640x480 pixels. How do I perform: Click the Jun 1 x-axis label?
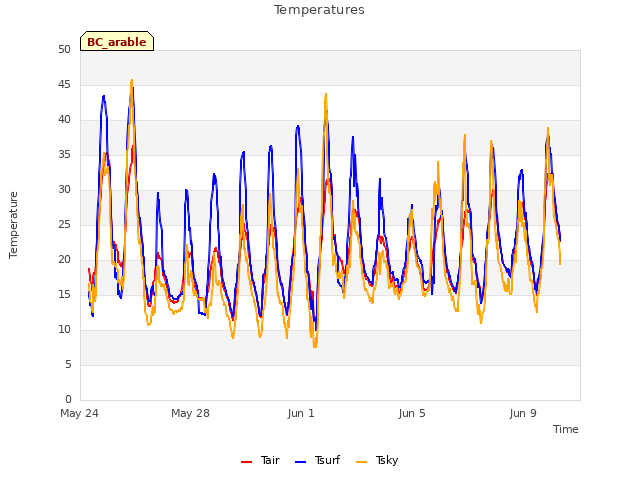click(x=301, y=413)
